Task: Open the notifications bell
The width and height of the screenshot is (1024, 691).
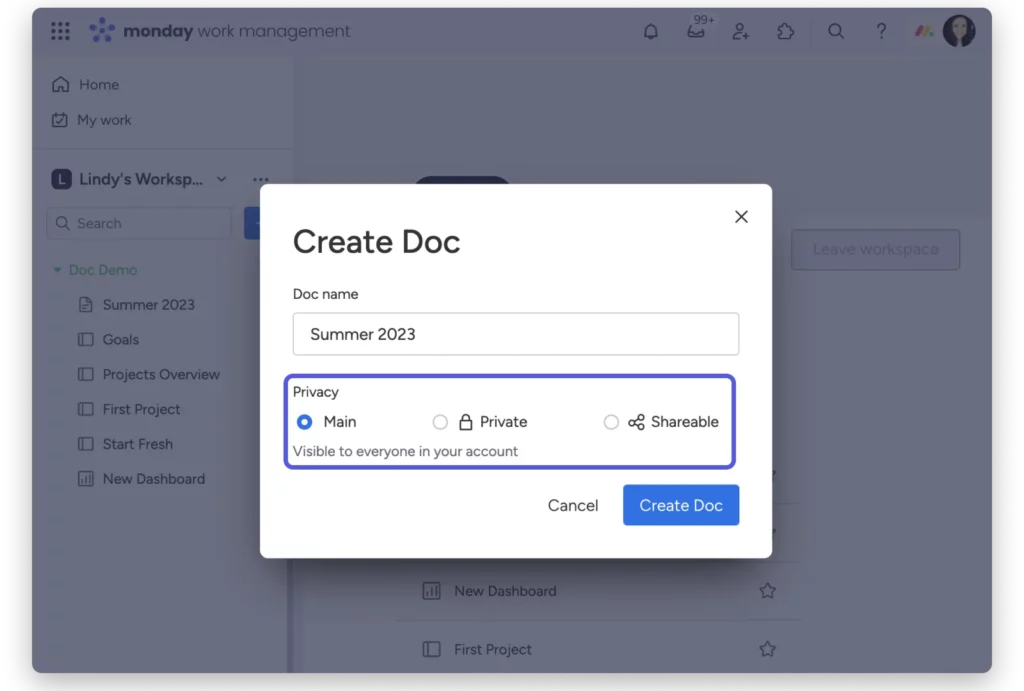Action: tap(650, 31)
